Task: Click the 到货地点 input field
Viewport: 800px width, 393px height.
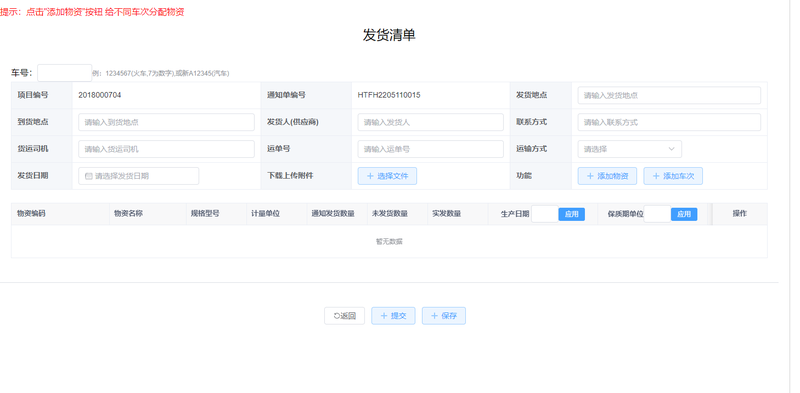Action: [x=166, y=122]
